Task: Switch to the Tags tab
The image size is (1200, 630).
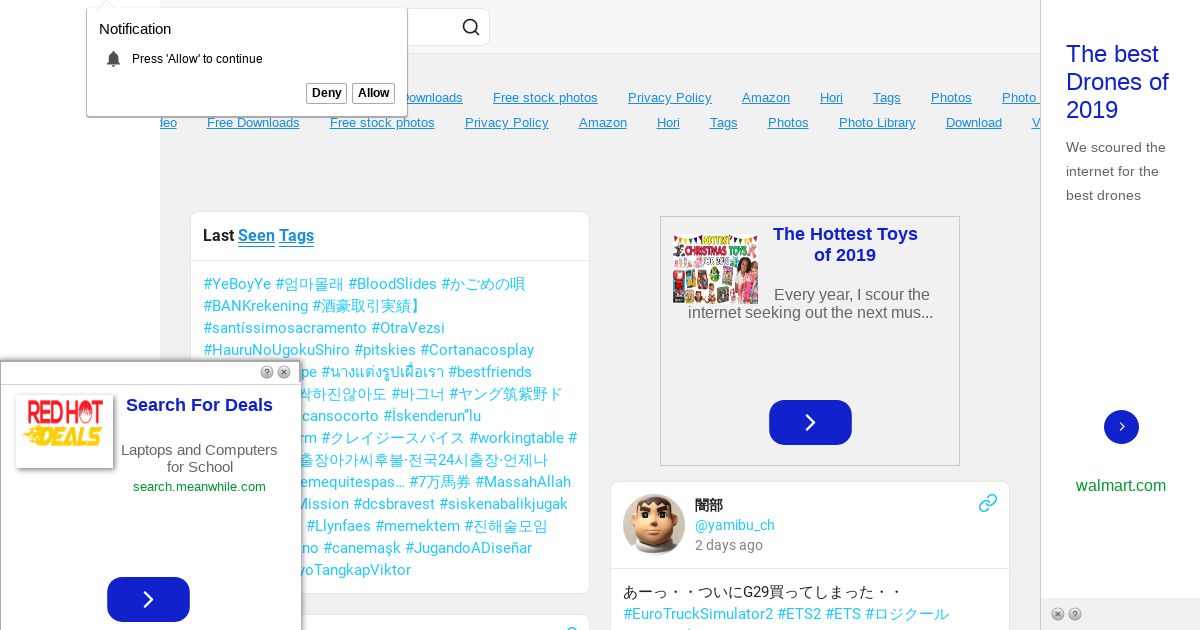Action: pos(296,235)
